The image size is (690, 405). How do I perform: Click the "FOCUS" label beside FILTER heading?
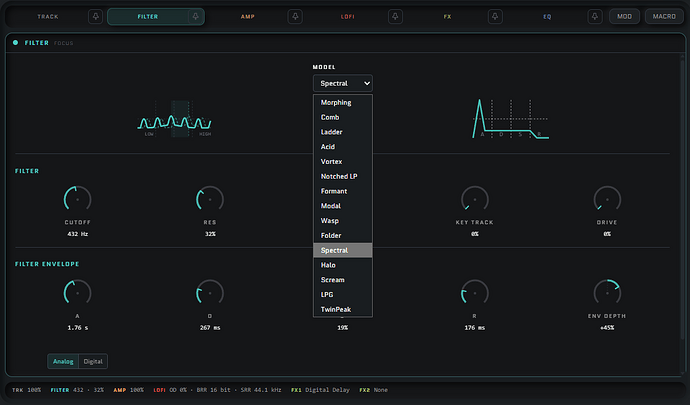pos(63,43)
